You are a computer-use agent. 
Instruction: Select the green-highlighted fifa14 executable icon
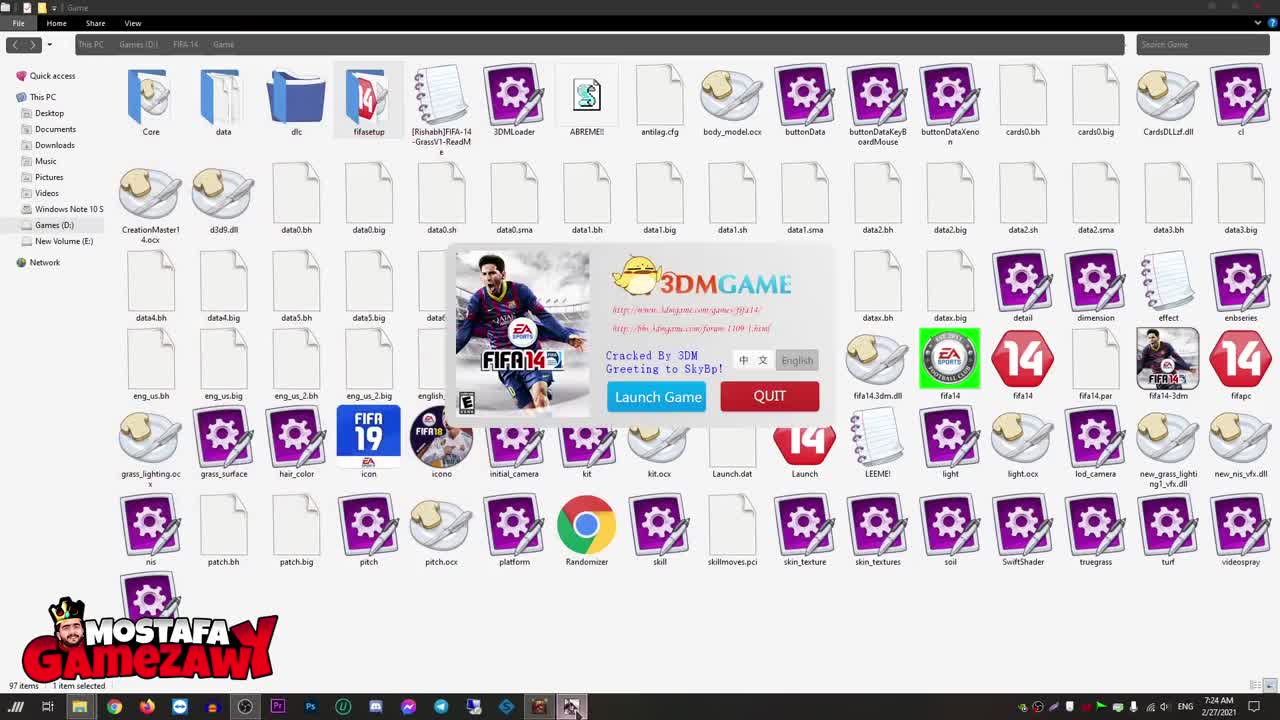point(950,365)
